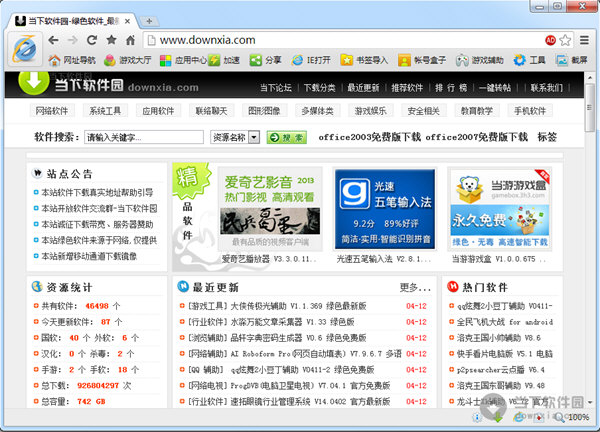Open 工具 gear toolbar item

[529, 60]
